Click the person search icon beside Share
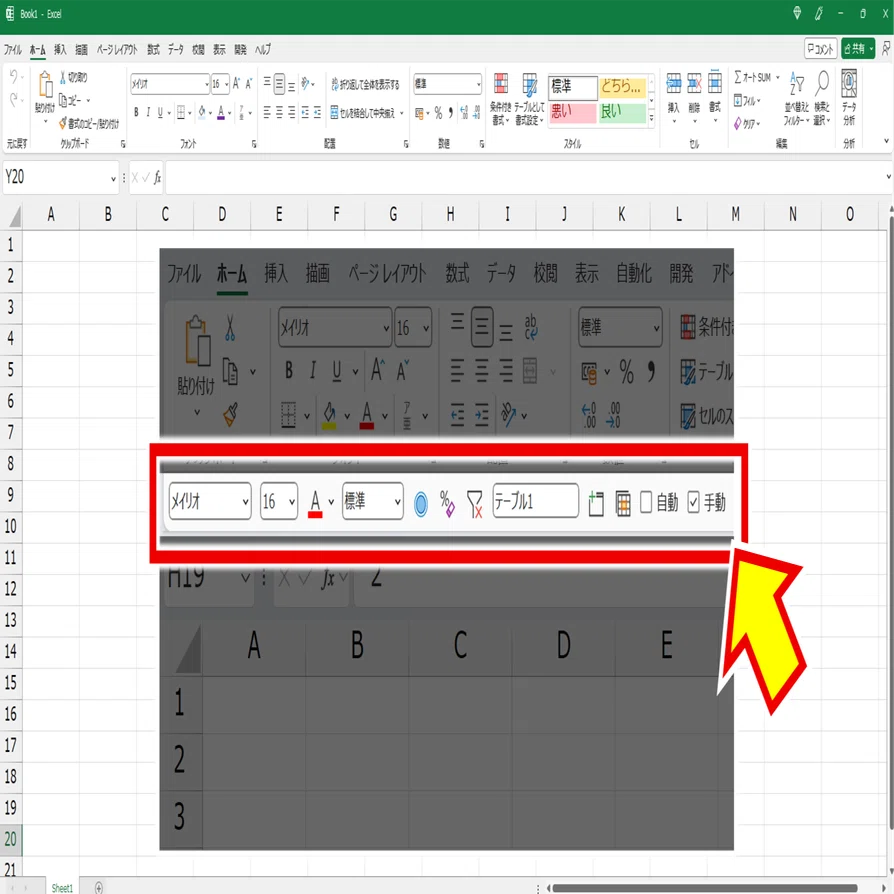This screenshot has height=894, width=894. [x=885, y=49]
